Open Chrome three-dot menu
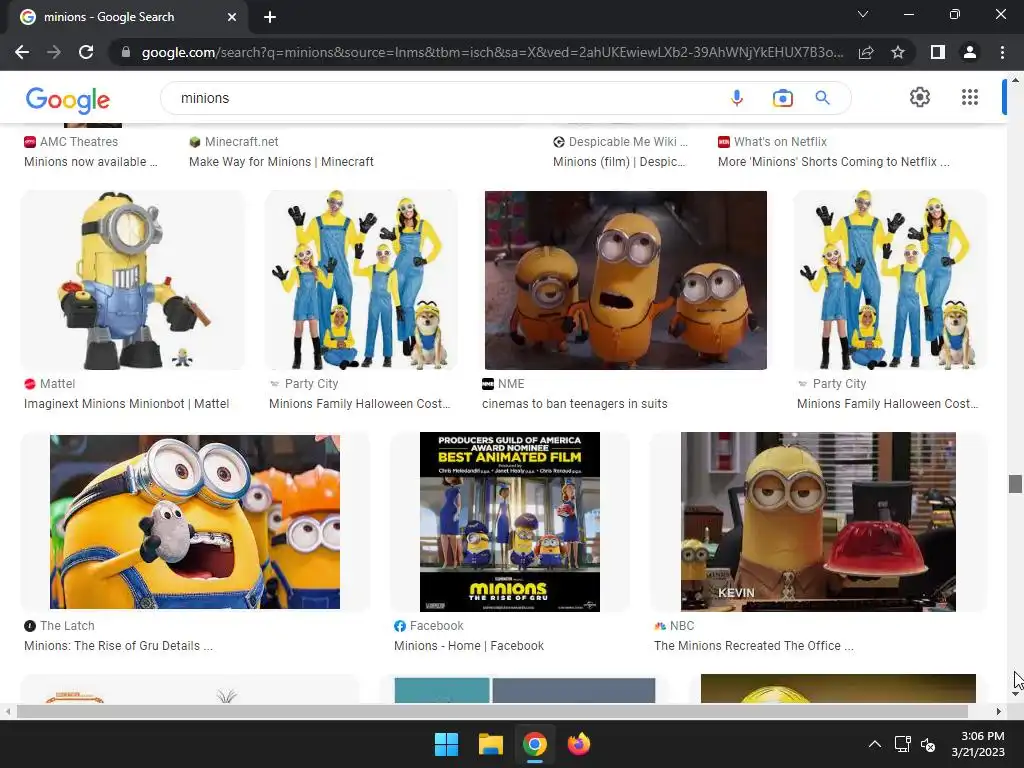The height and width of the screenshot is (768, 1024). (x=1002, y=52)
